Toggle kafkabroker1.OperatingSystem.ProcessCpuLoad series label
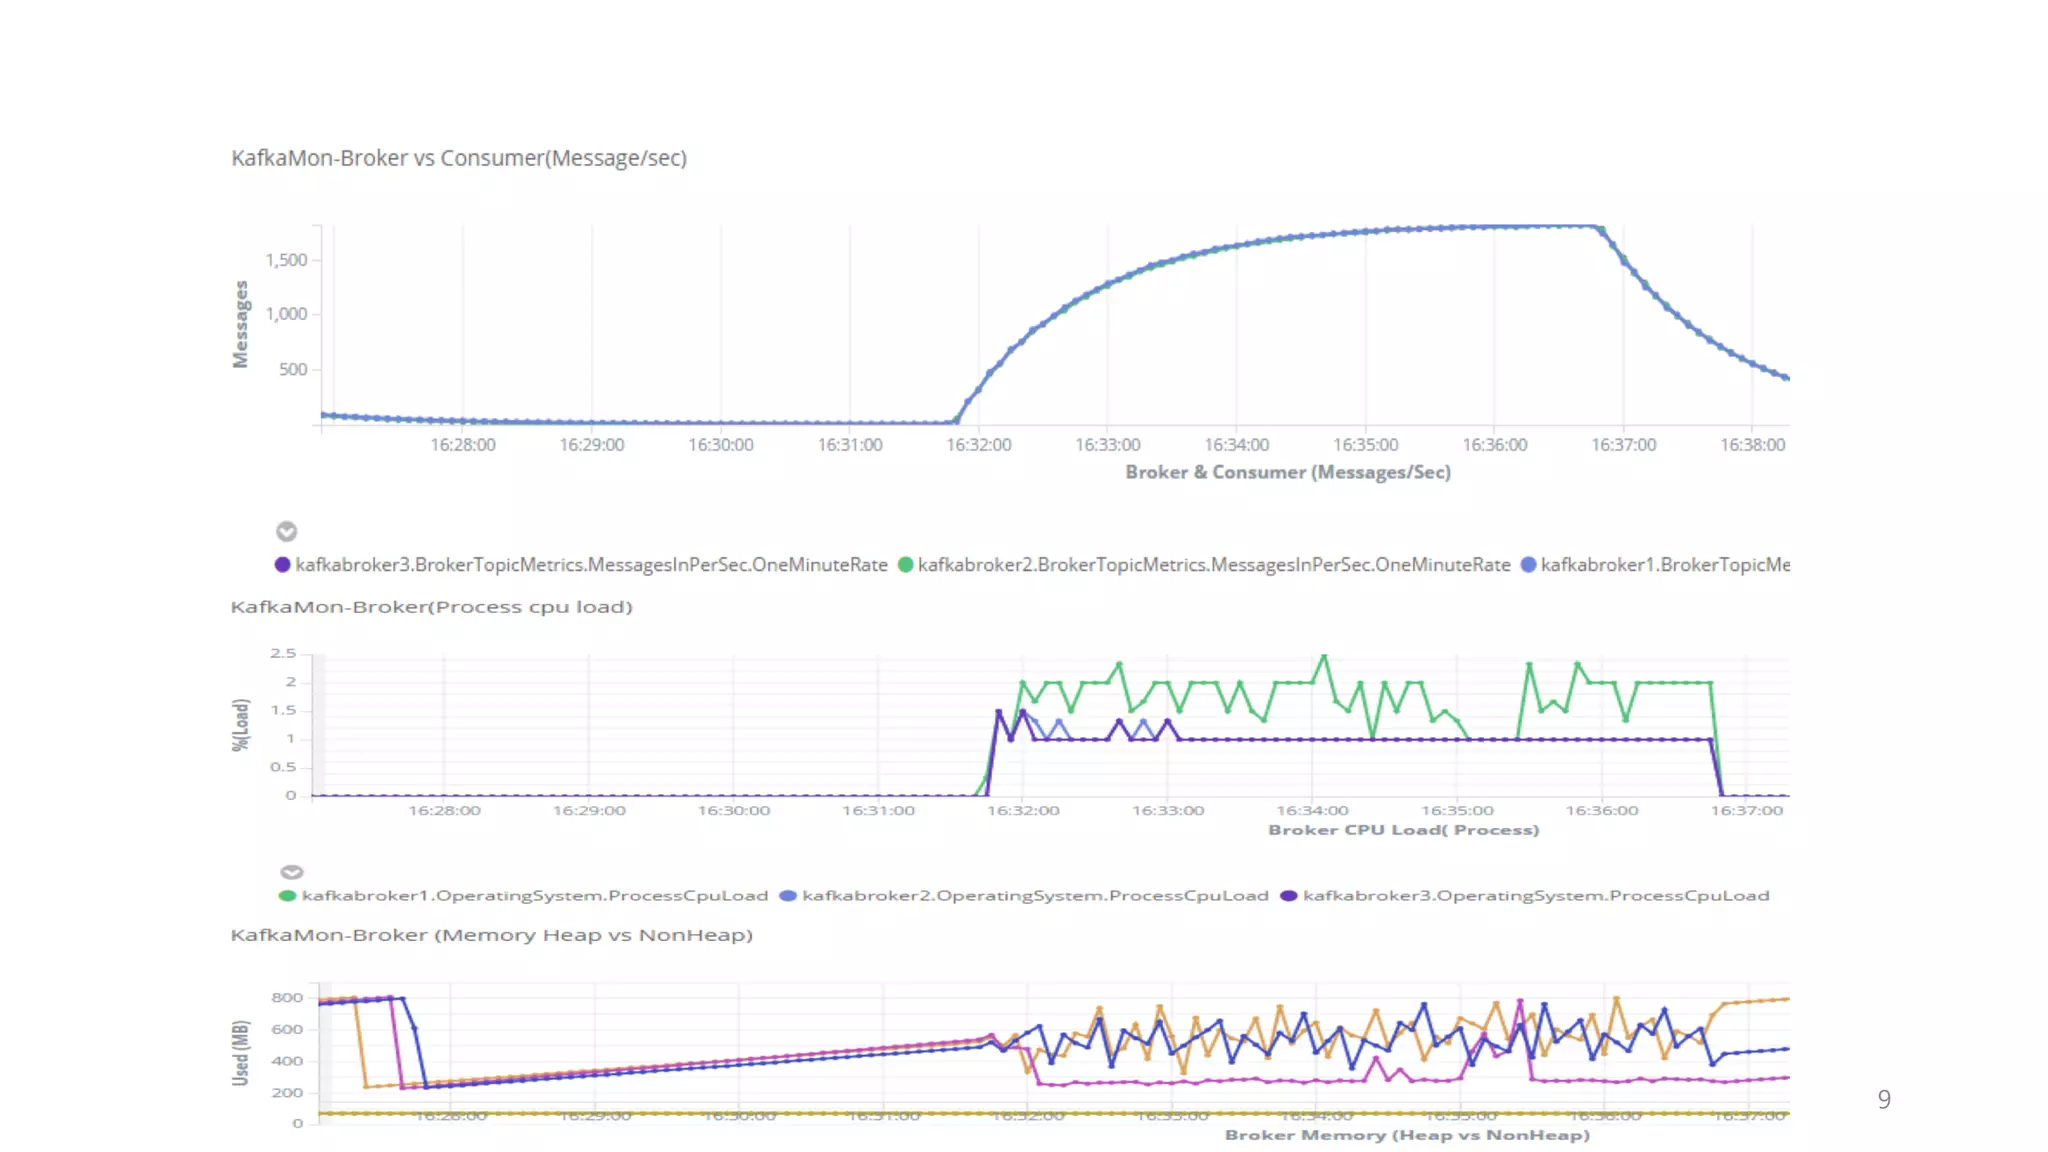 (x=535, y=896)
